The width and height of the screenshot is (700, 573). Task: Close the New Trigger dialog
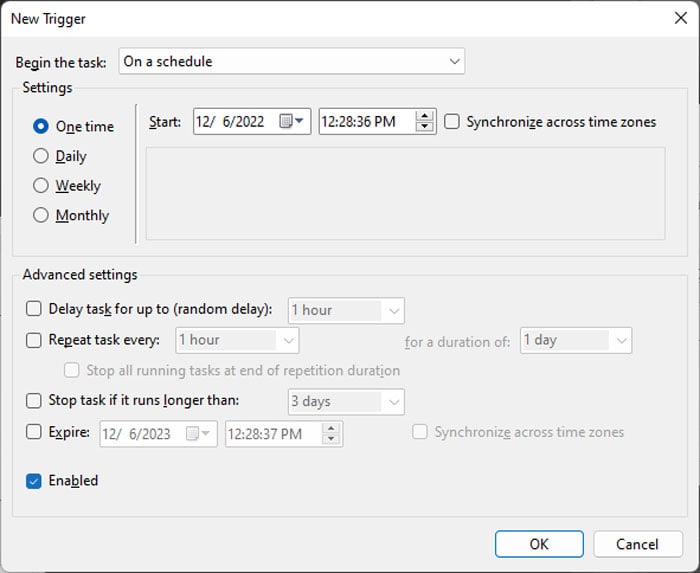click(680, 18)
